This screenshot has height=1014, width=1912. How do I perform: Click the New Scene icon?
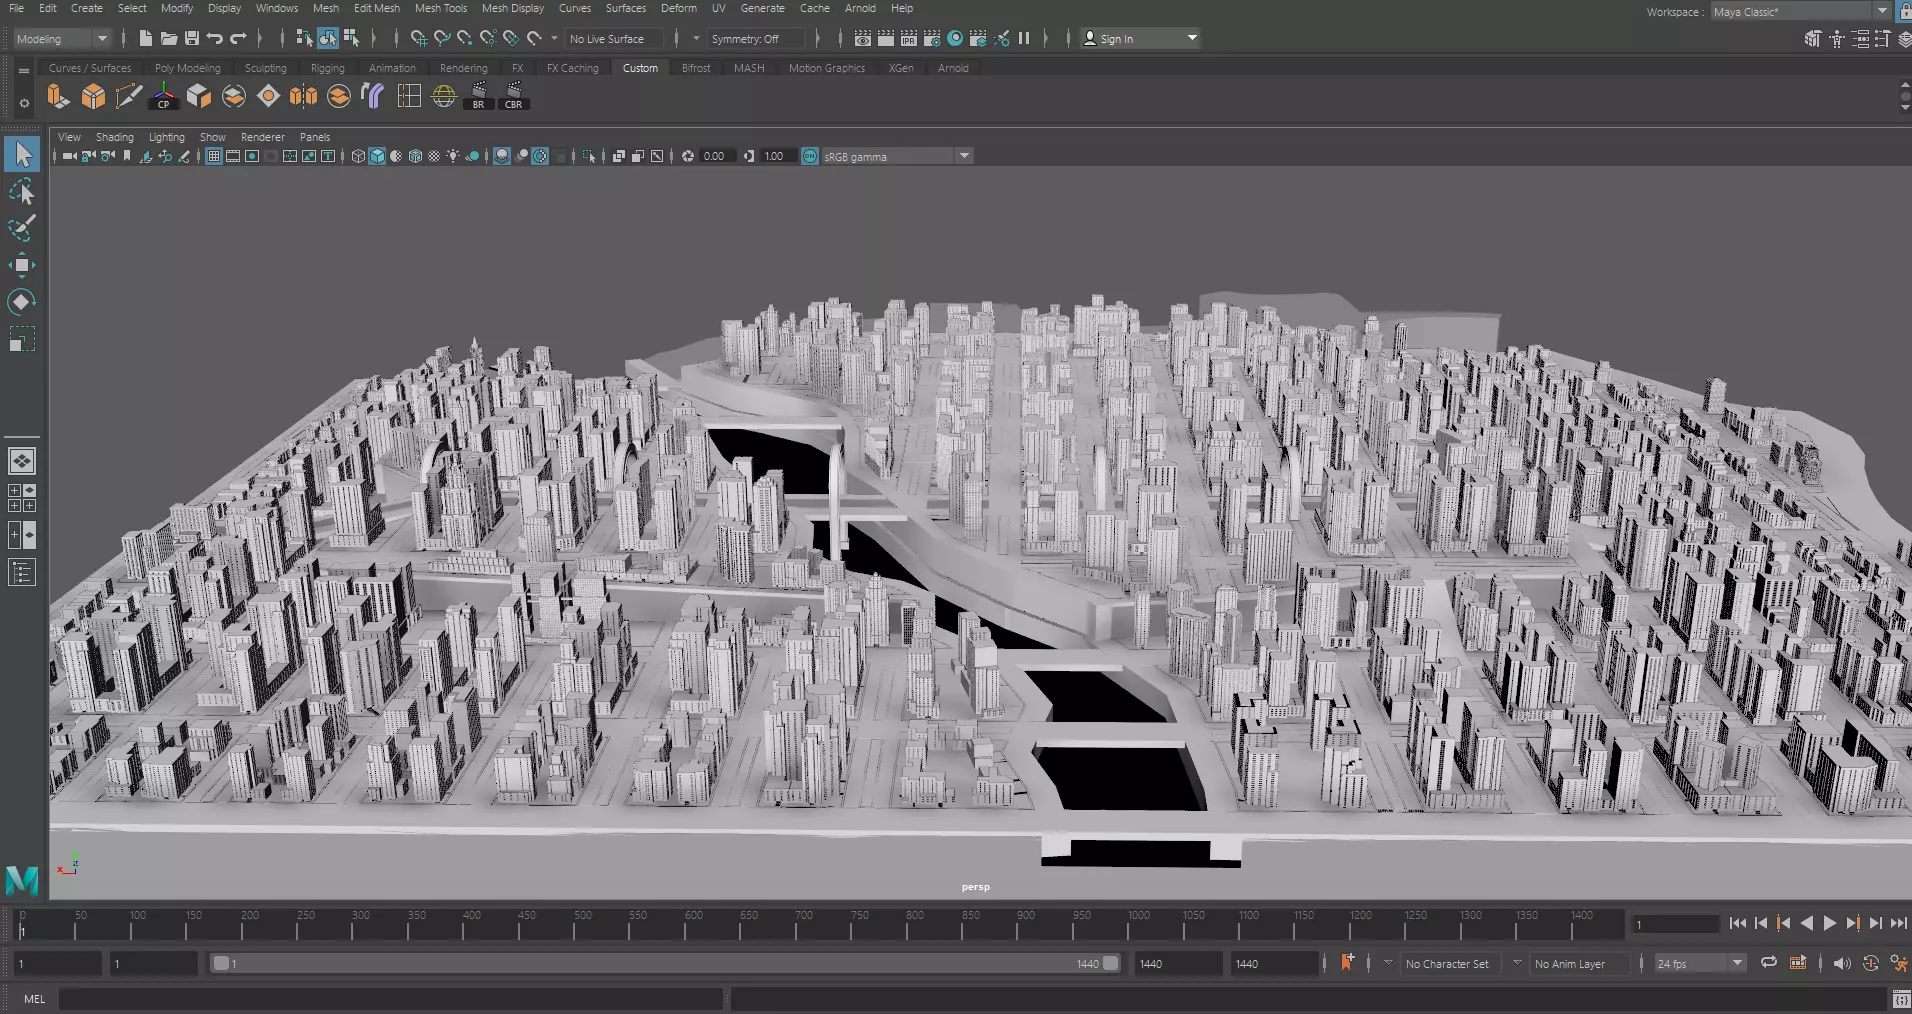click(x=146, y=38)
